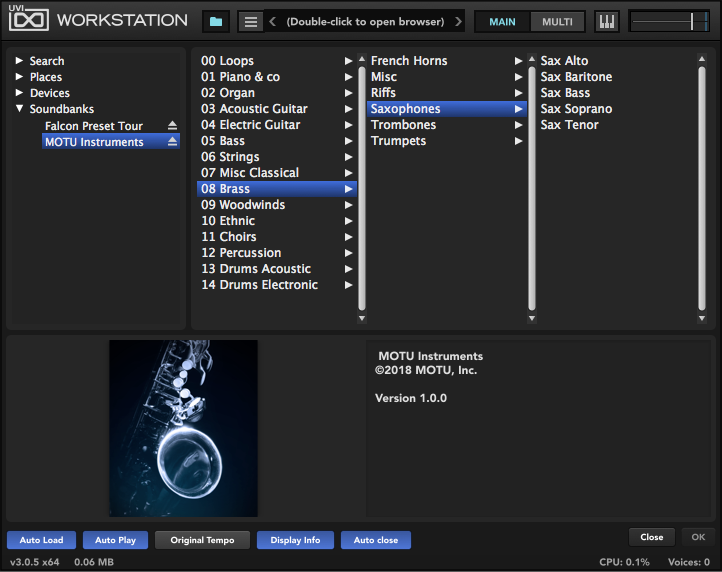Open Sax Soprano preset folder
The height and width of the screenshot is (572, 722).
coord(576,109)
